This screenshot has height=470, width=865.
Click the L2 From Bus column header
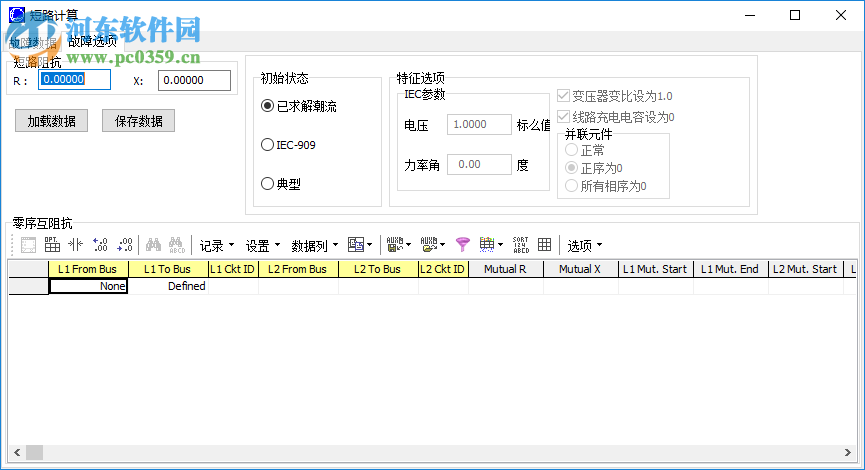pyautogui.click(x=298, y=269)
